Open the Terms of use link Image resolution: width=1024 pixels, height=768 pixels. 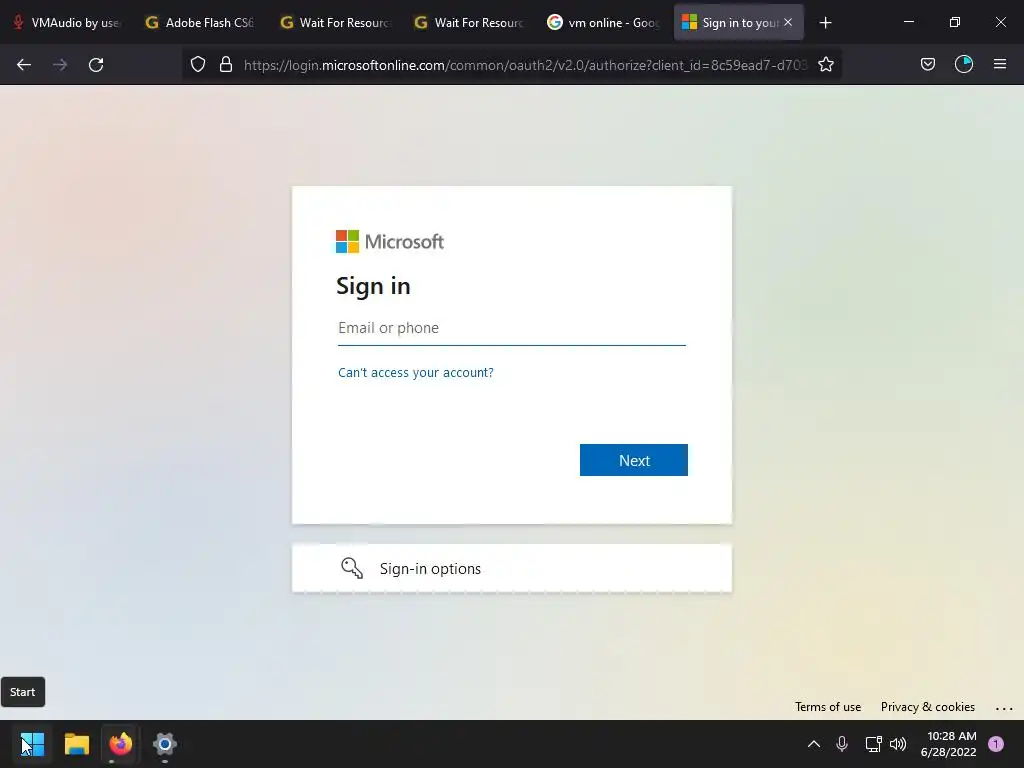[828, 707]
